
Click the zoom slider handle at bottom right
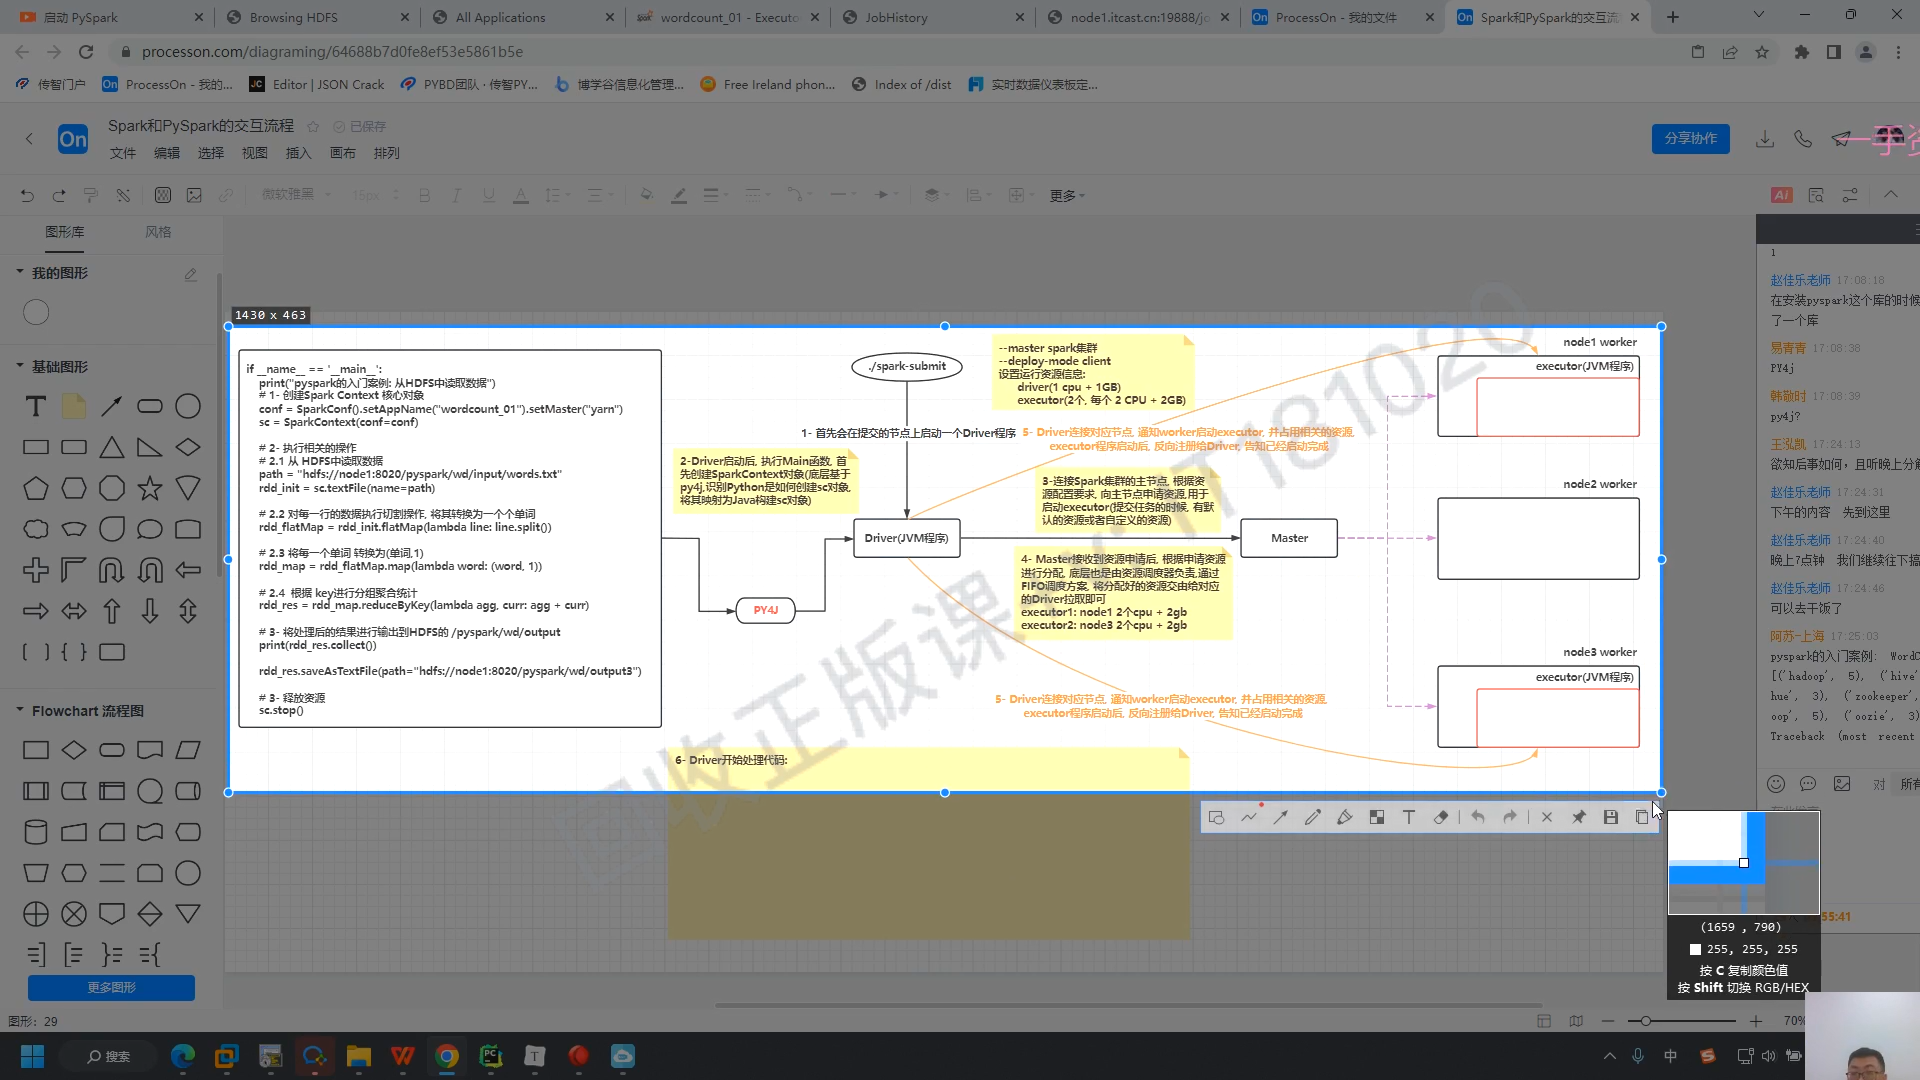1646,1021
